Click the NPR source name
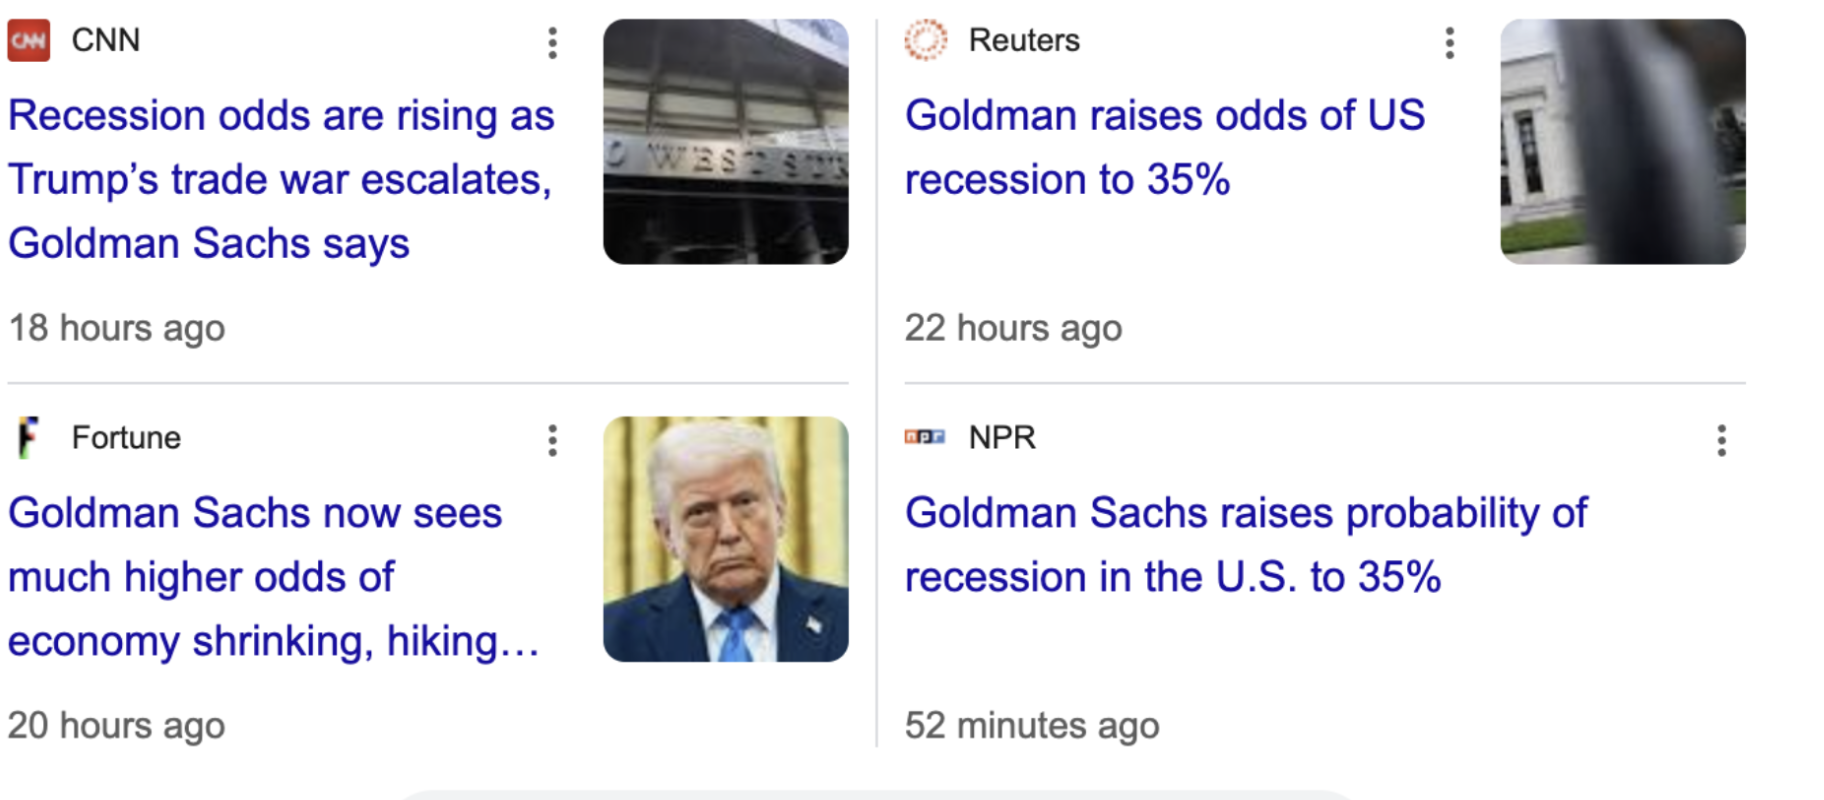The height and width of the screenshot is (800, 1824). click(x=1002, y=437)
